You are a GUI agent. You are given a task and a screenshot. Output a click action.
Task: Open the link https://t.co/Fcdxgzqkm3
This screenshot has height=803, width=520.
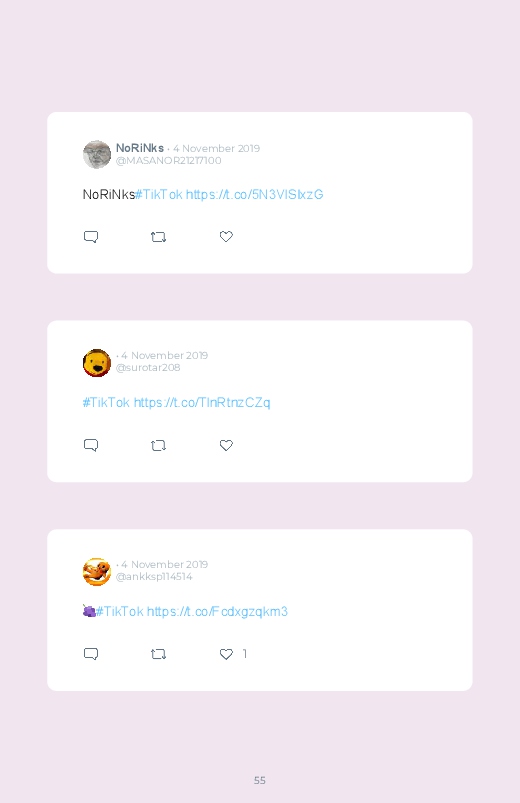tap(217, 611)
